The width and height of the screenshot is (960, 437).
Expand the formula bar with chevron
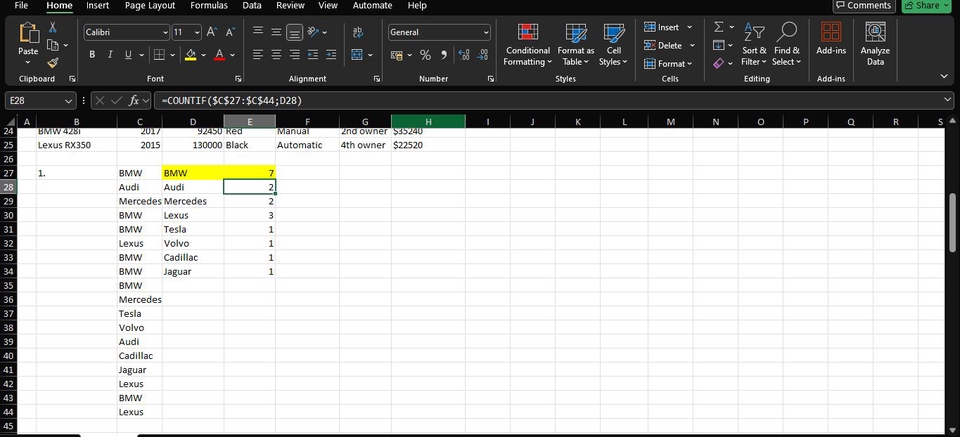(948, 100)
